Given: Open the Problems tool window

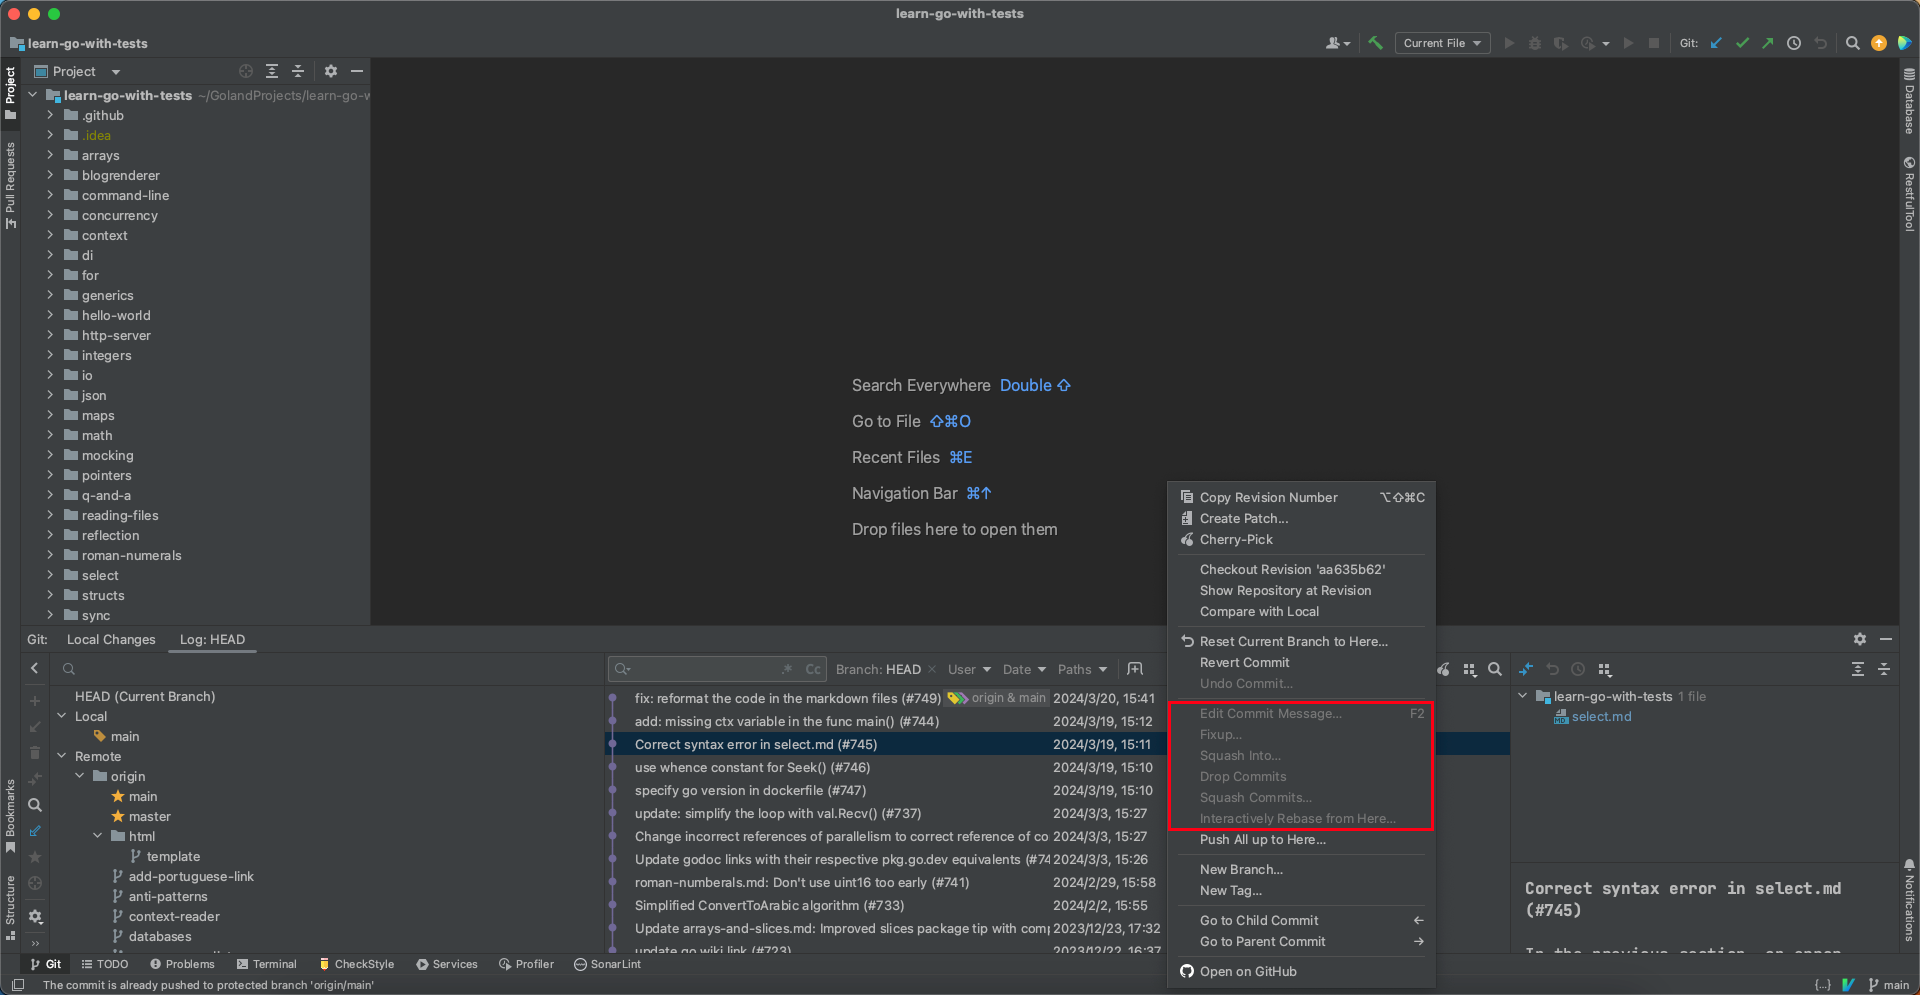Looking at the screenshot, I should point(183,964).
